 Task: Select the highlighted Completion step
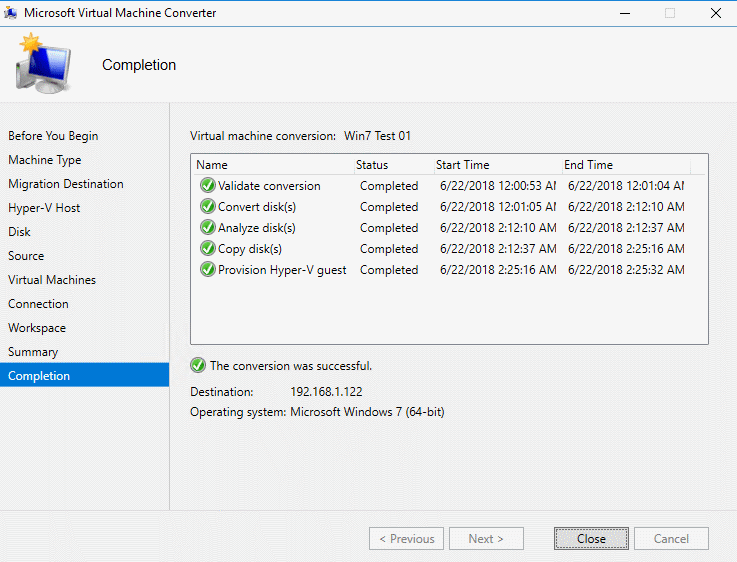tap(85, 375)
